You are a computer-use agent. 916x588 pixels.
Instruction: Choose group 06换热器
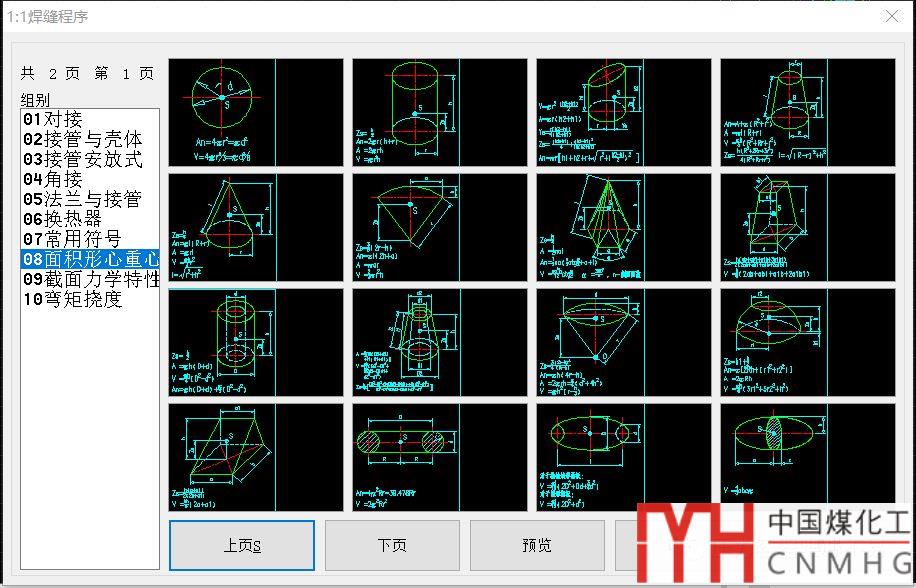[x=90, y=219]
